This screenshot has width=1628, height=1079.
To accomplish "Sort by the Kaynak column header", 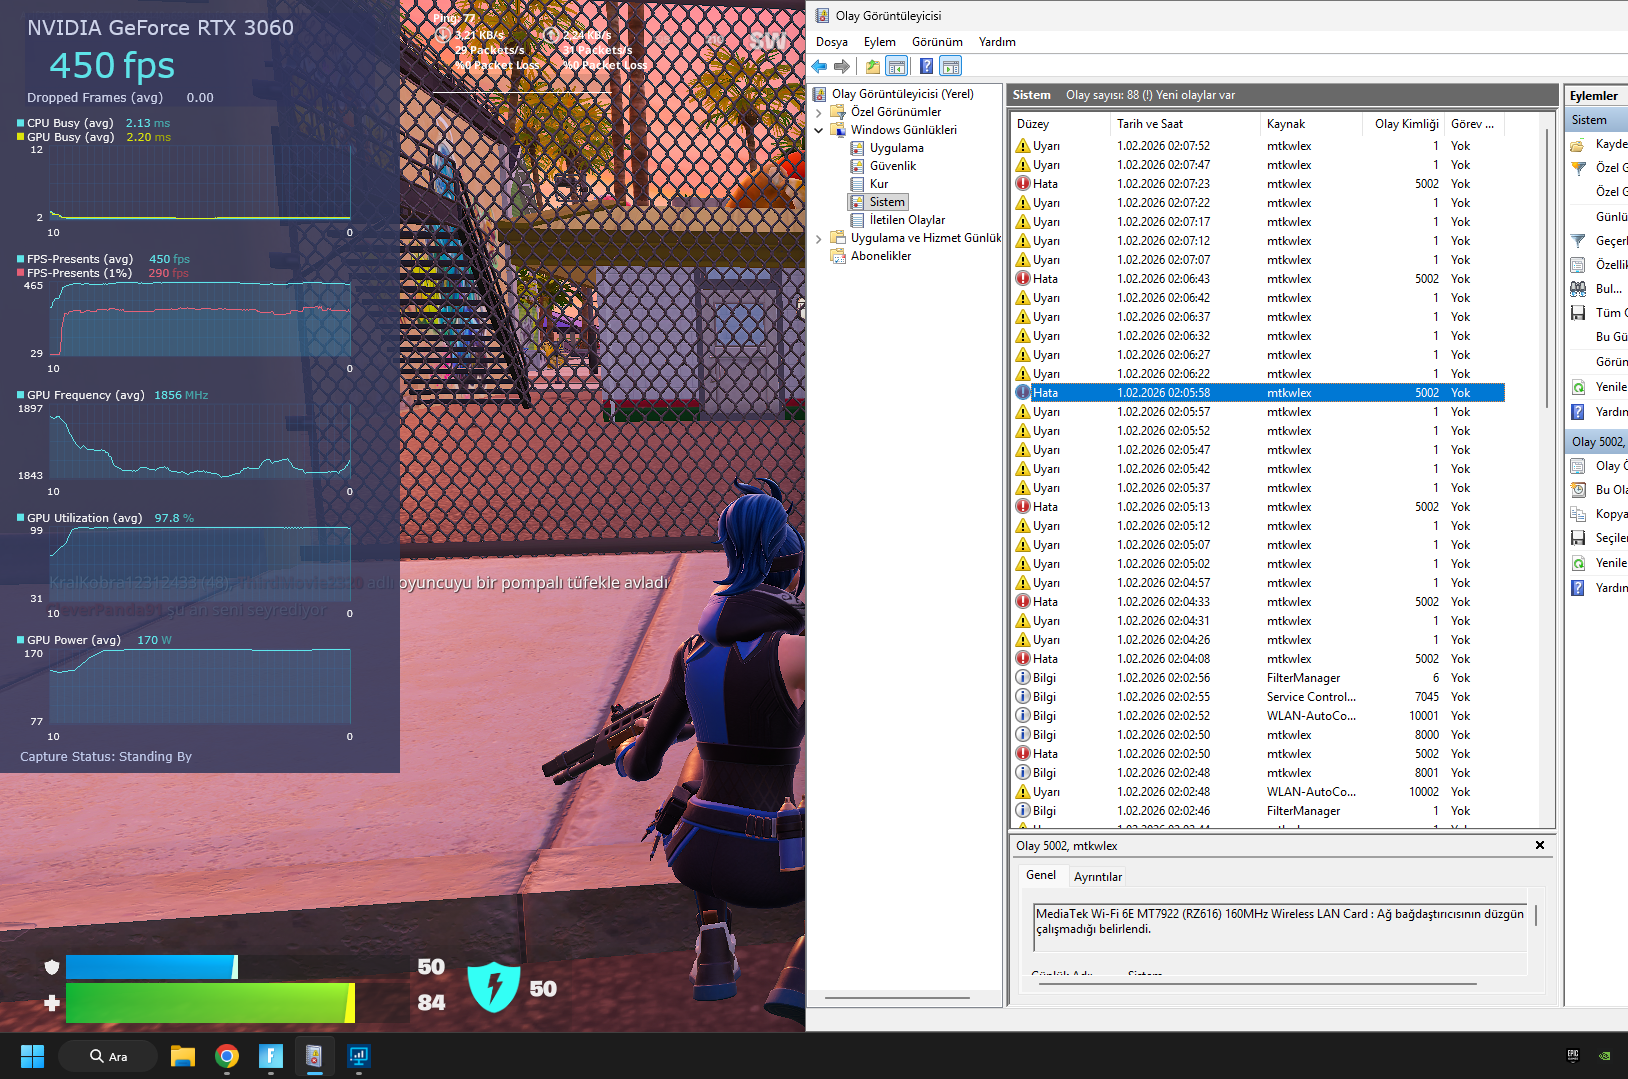I will tap(1310, 124).
